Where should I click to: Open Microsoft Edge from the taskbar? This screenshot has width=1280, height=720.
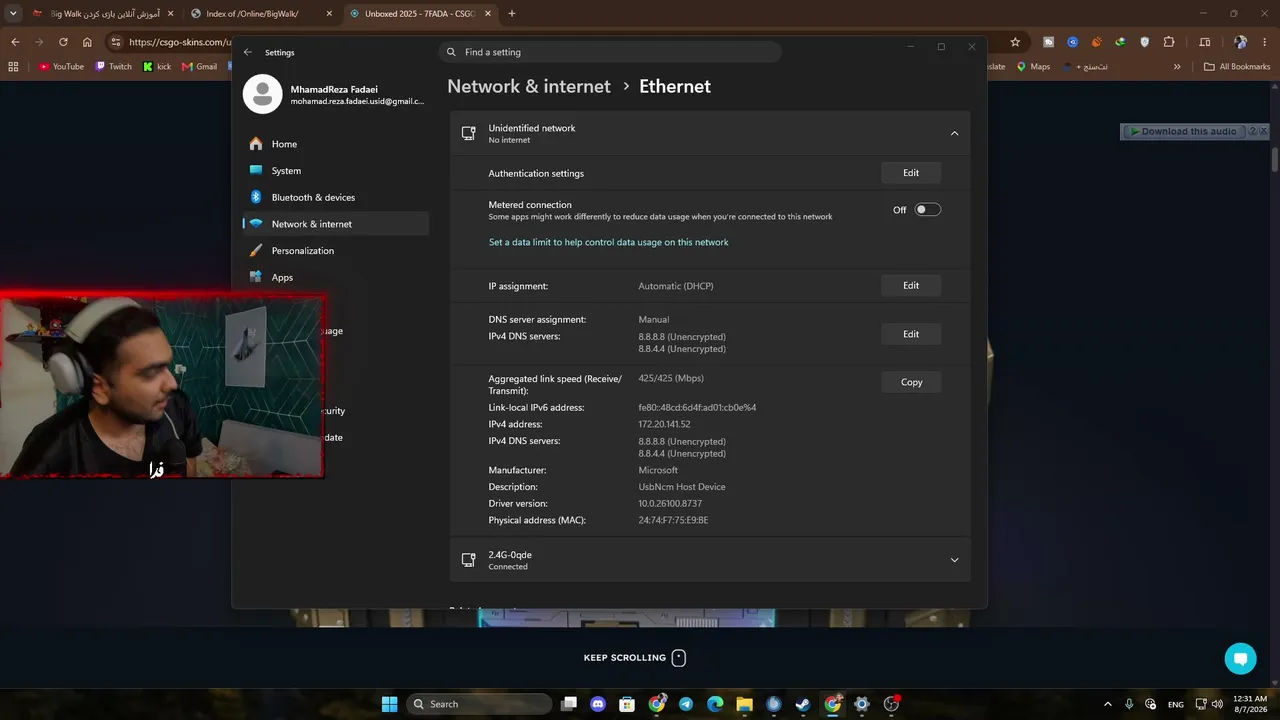tap(715, 704)
